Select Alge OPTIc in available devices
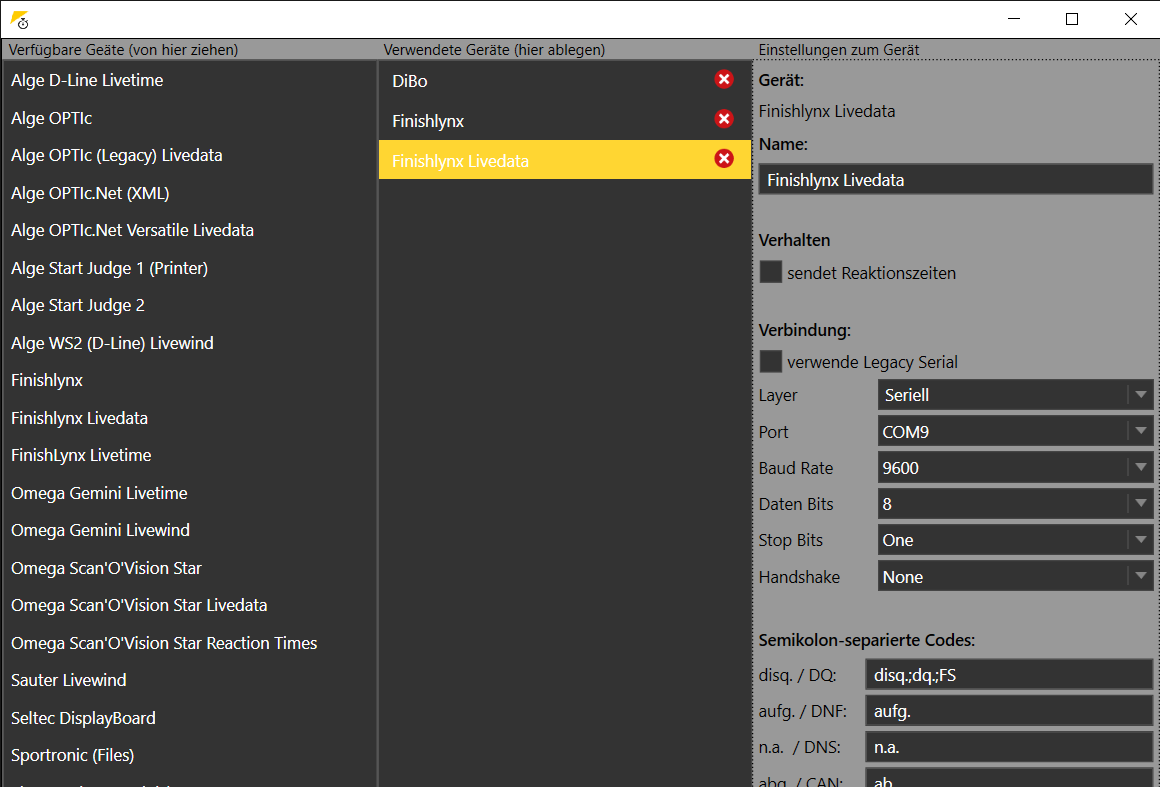 189,118
